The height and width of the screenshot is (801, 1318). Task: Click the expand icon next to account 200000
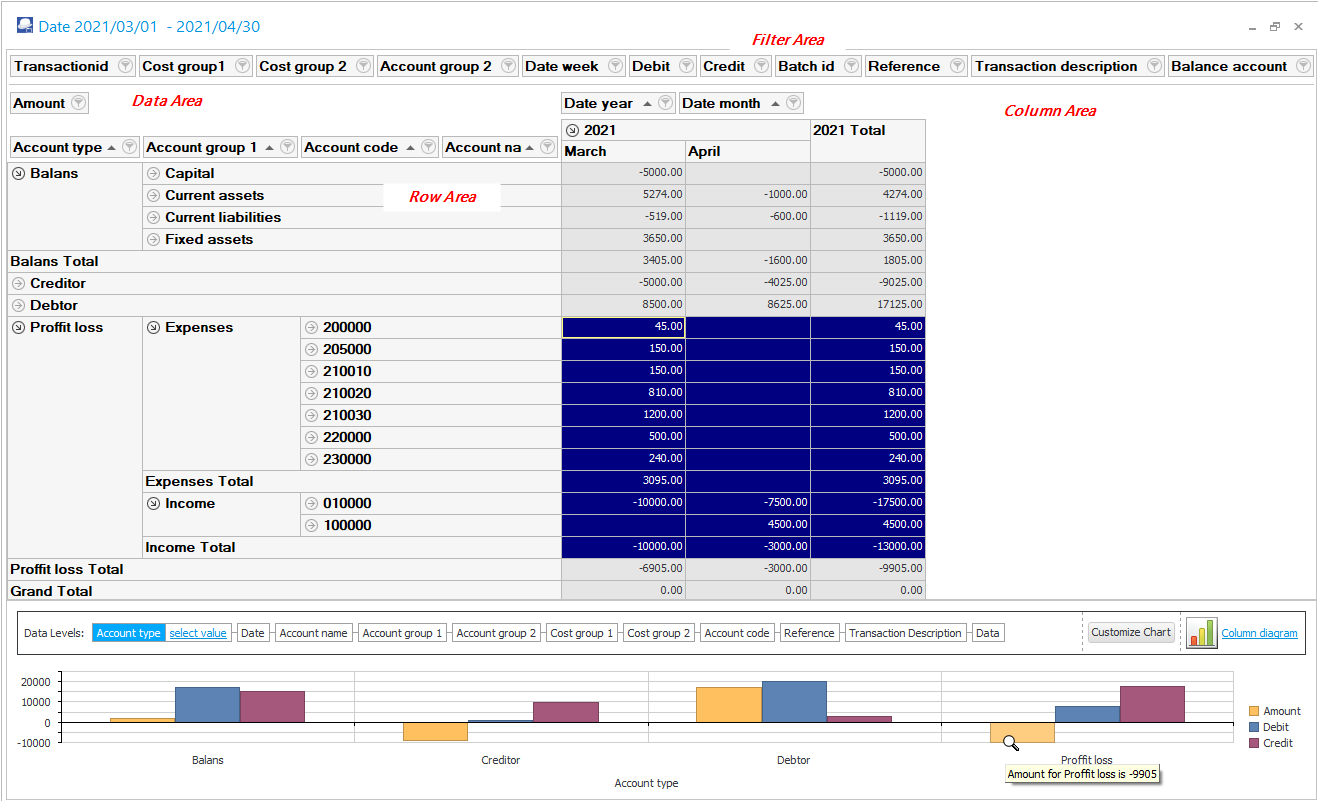coord(311,327)
